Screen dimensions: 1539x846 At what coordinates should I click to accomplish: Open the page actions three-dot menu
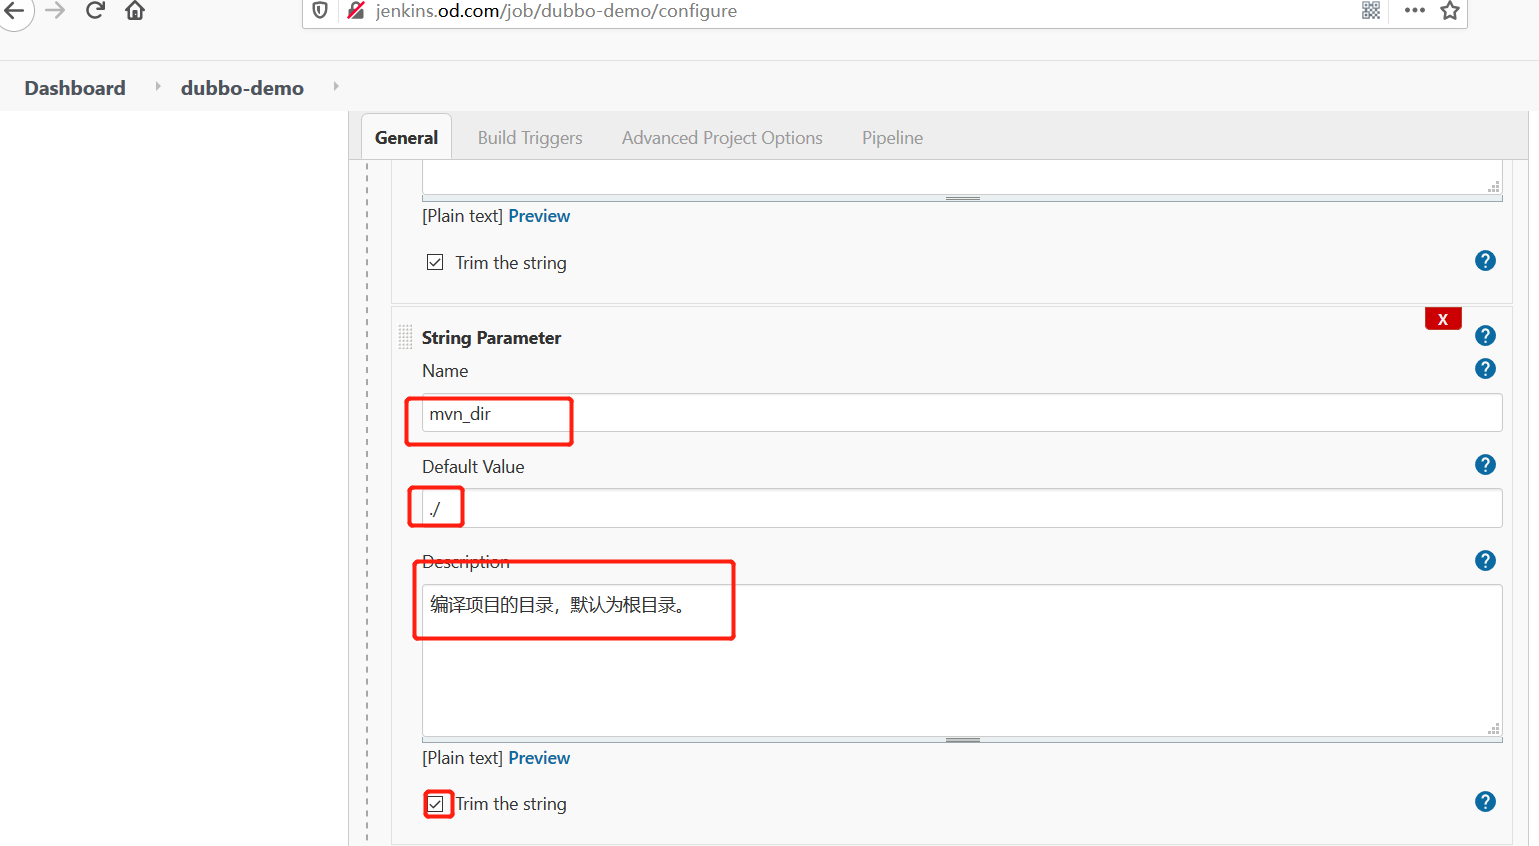click(x=1414, y=11)
